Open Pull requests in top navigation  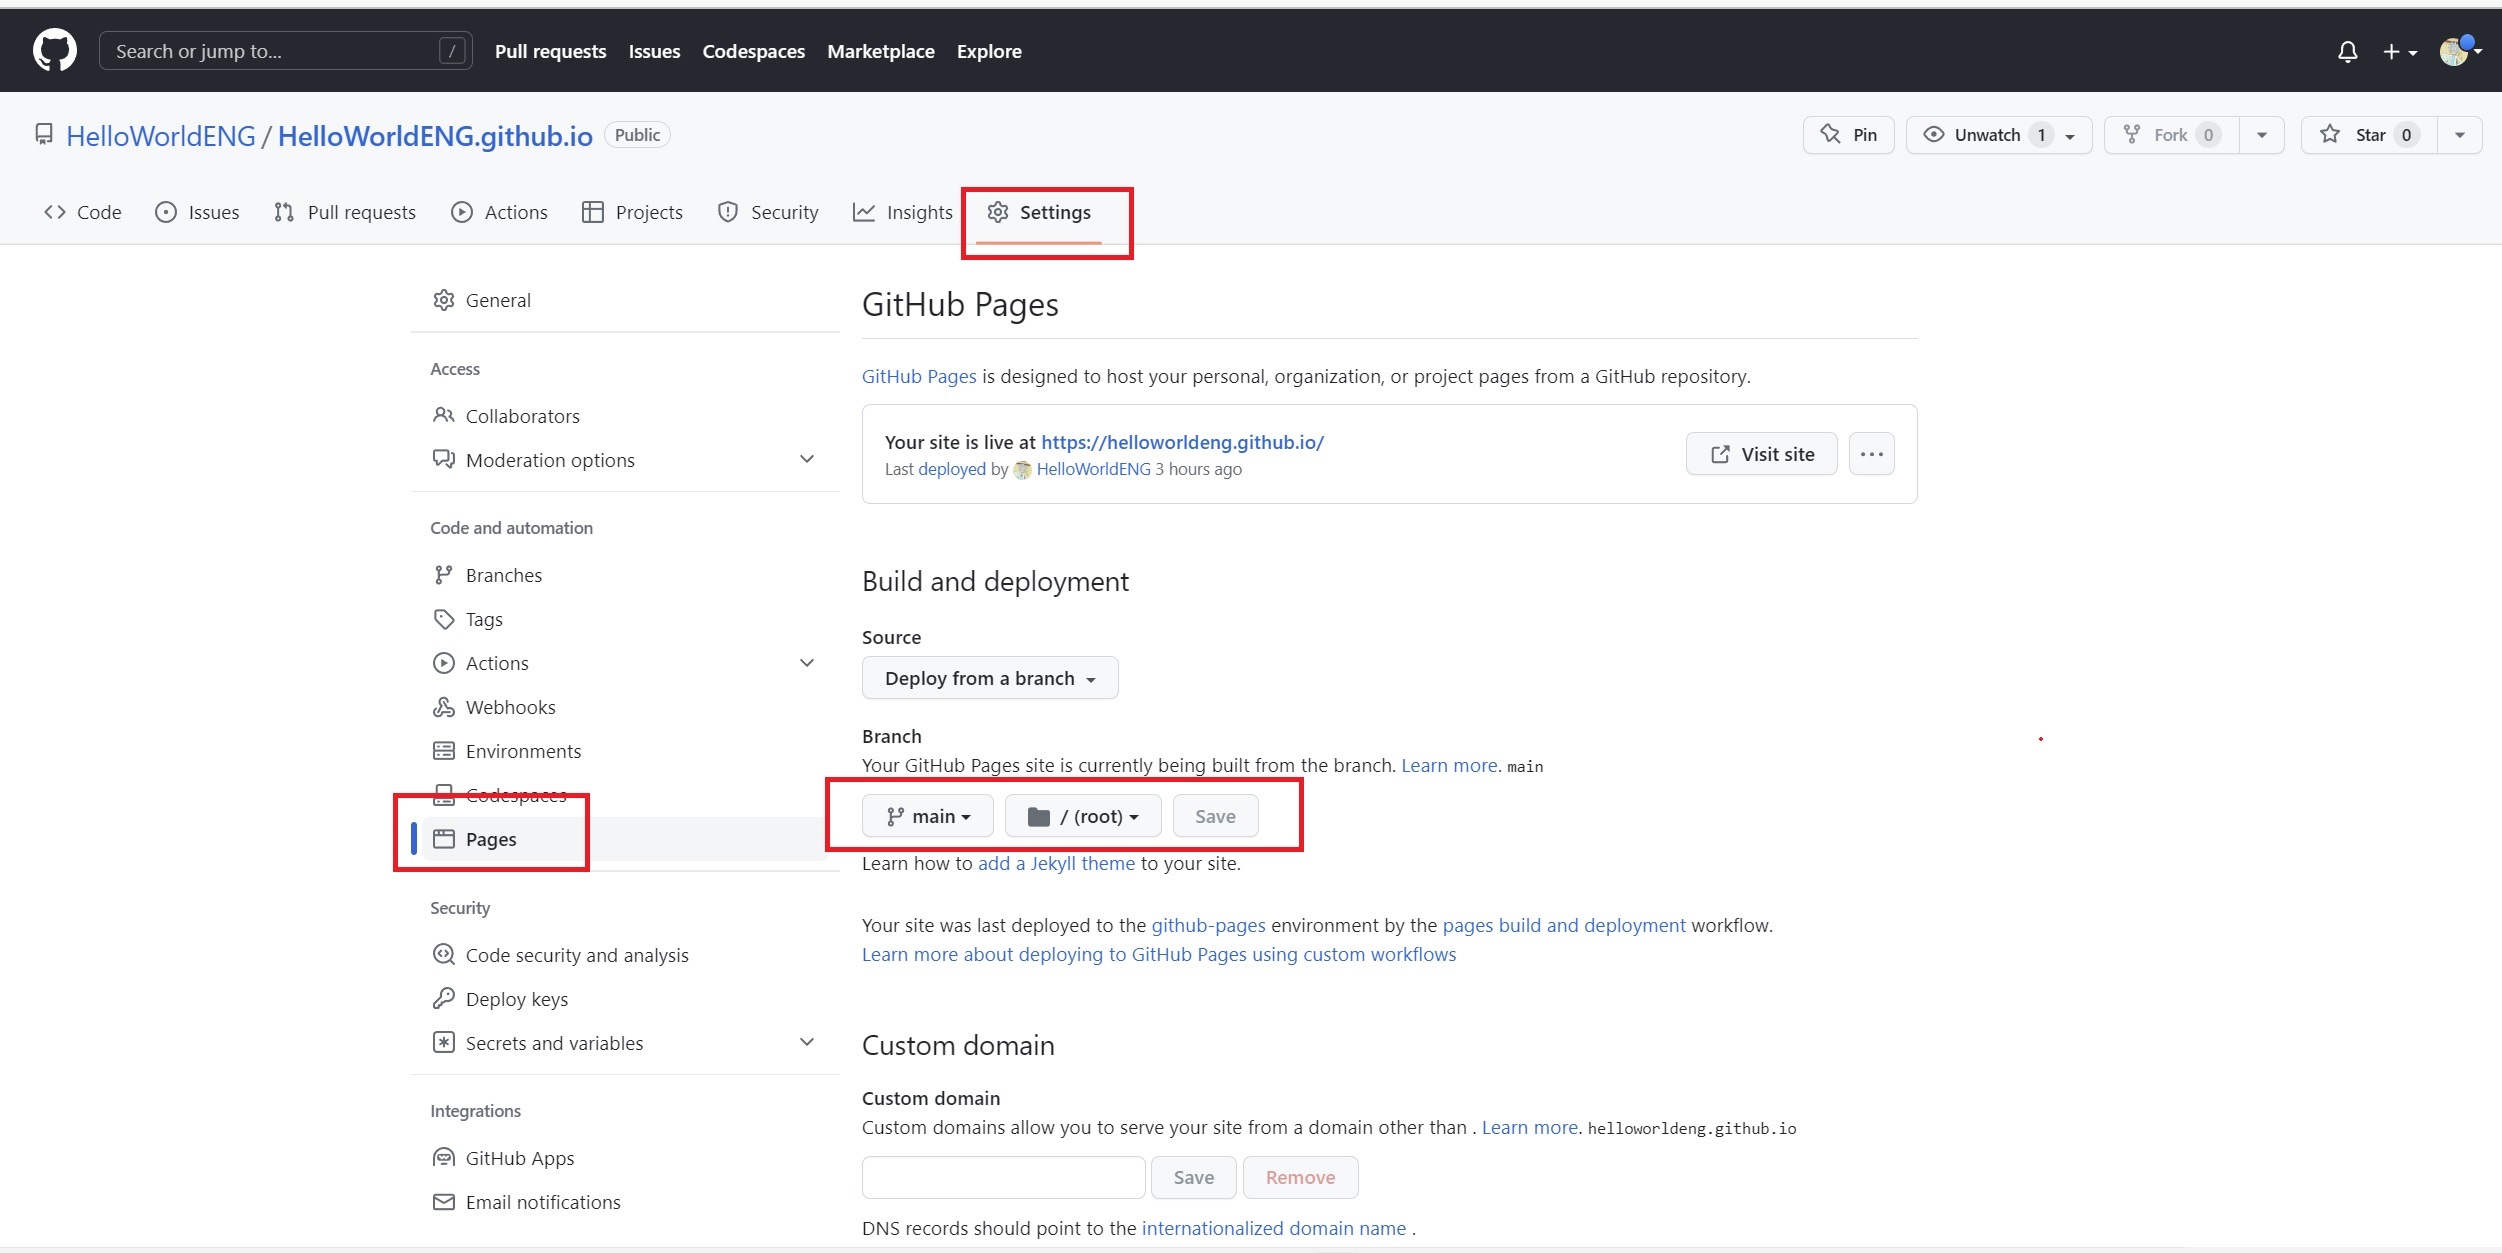pyautogui.click(x=550, y=51)
